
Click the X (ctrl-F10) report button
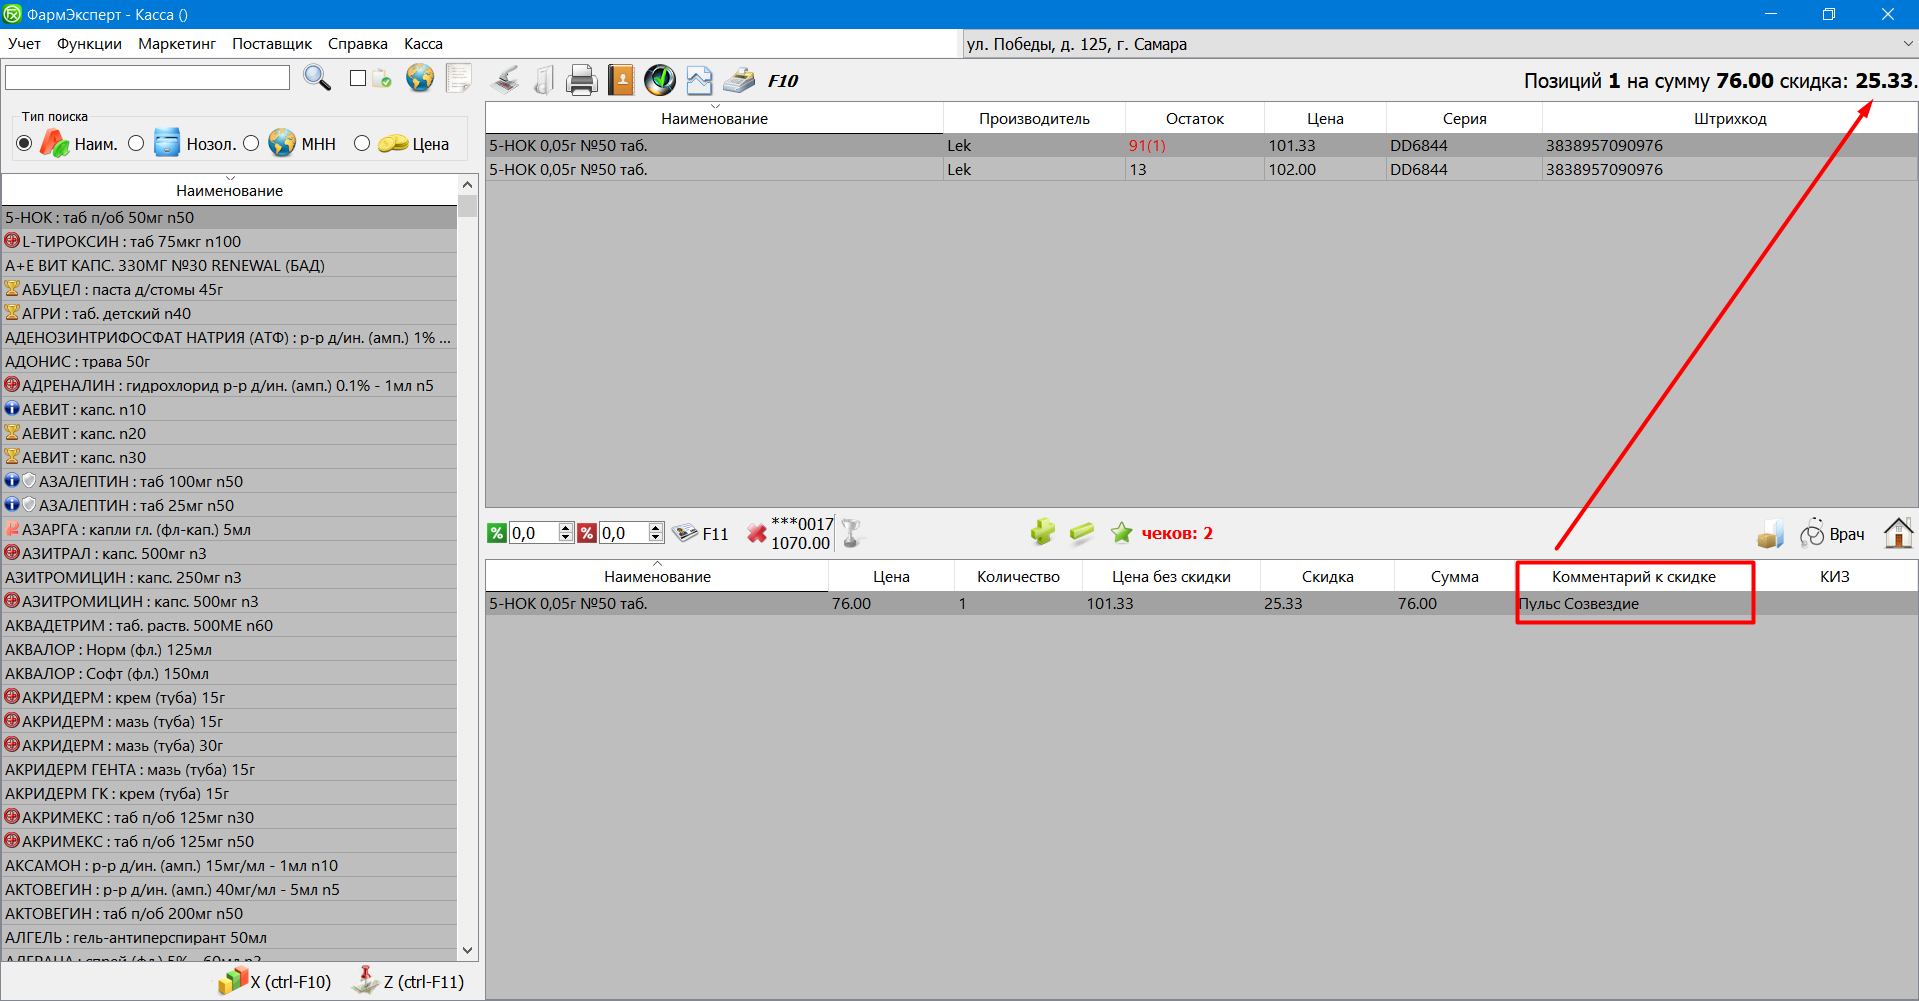pyautogui.click(x=276, y=981)
